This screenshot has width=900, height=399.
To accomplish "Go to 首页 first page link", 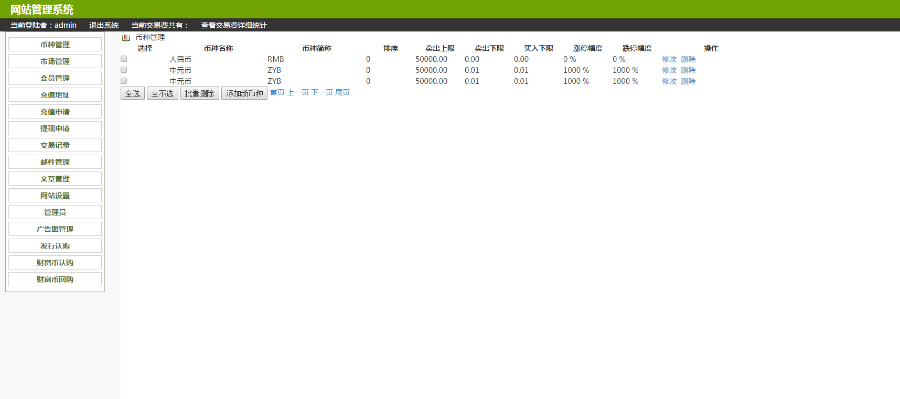I will 277,92.
